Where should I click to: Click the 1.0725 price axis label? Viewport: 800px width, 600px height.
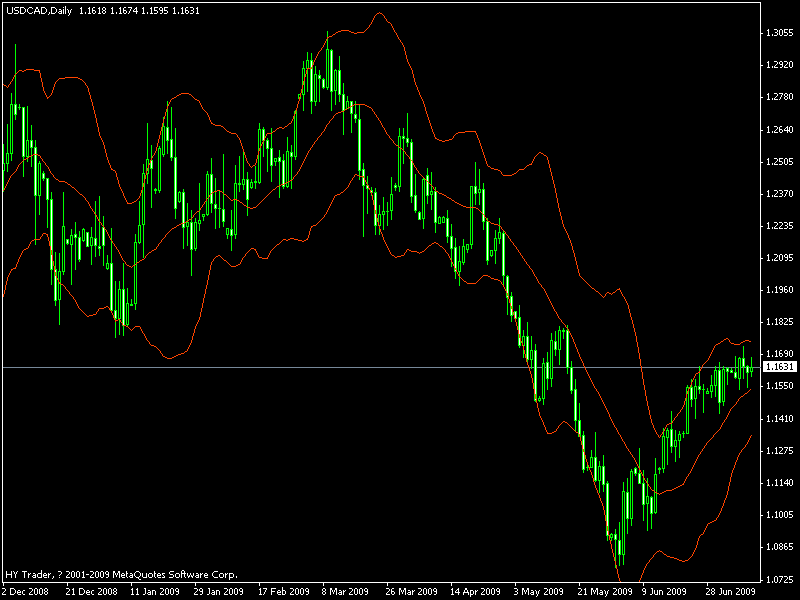(x=780, y=580)
